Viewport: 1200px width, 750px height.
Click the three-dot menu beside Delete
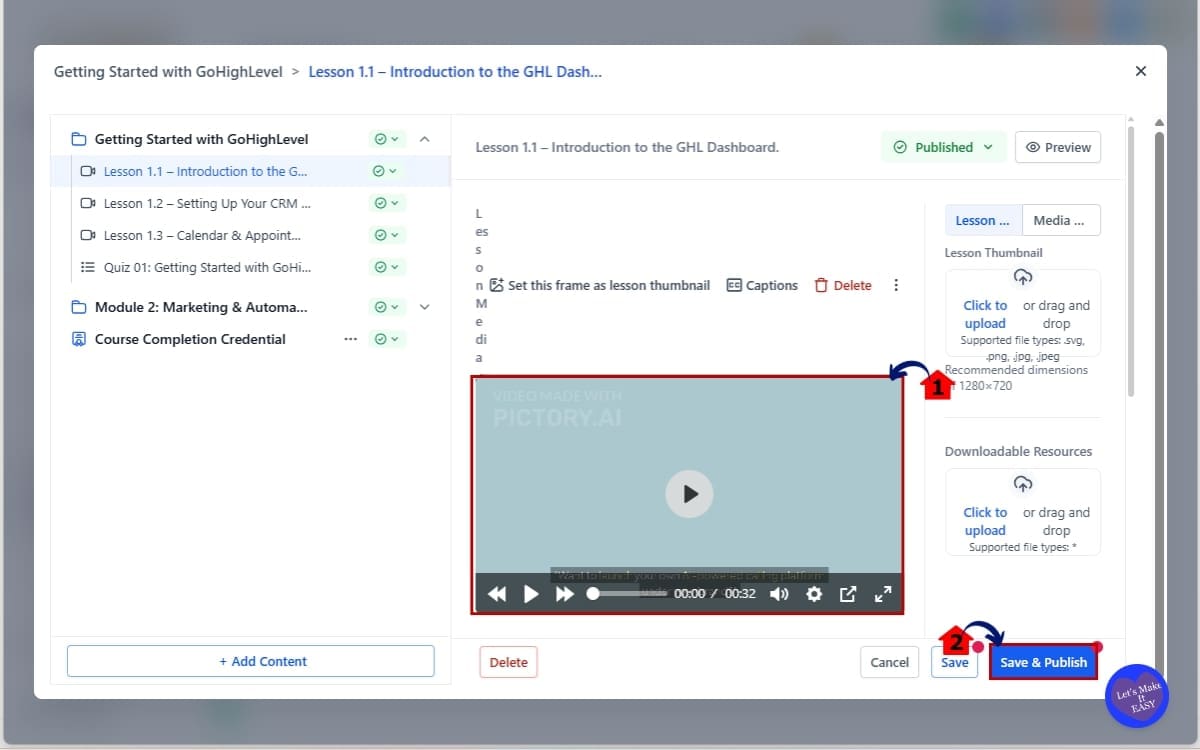coord(896,285)
